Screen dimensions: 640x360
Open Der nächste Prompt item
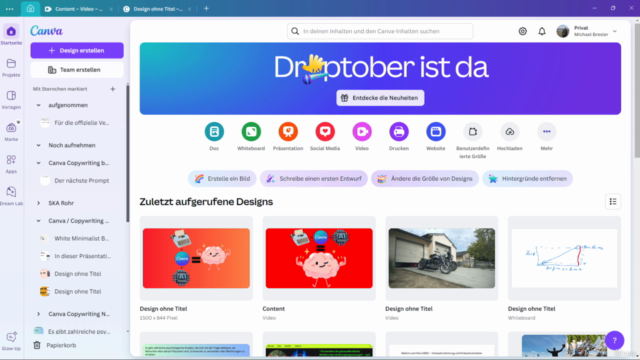[75, 180]
